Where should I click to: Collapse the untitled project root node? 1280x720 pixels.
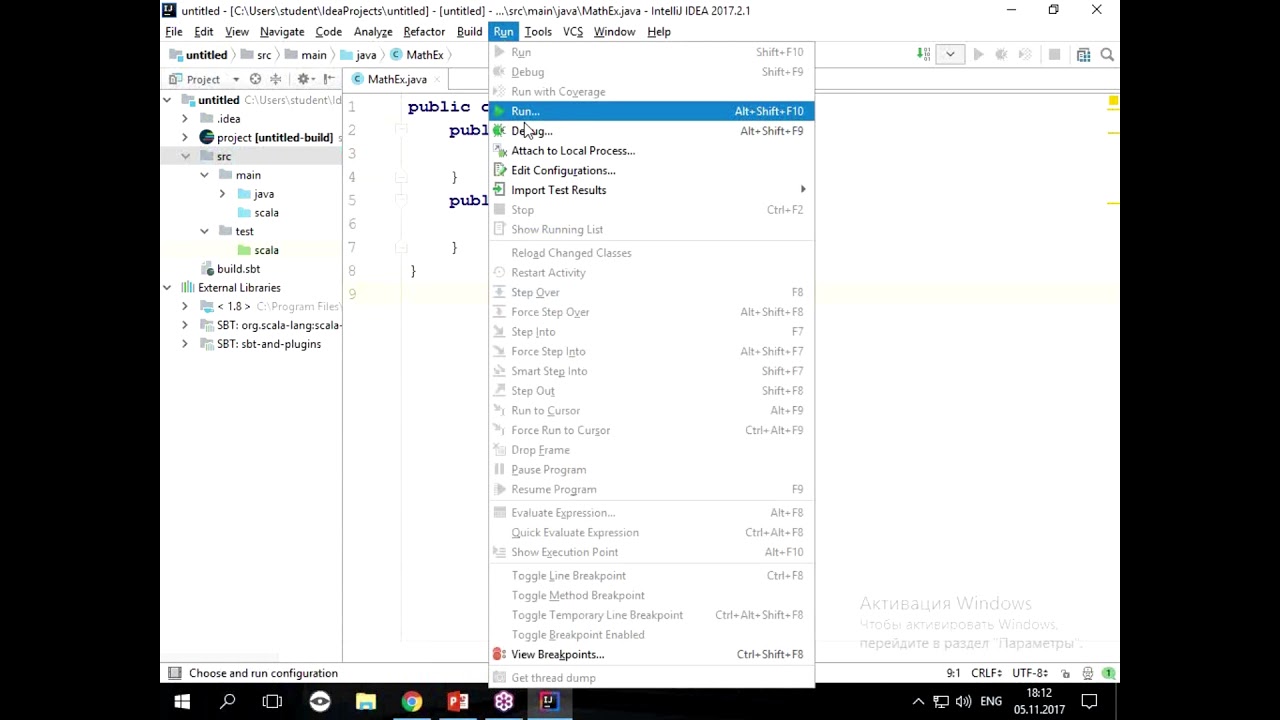[x=167, y=100]
